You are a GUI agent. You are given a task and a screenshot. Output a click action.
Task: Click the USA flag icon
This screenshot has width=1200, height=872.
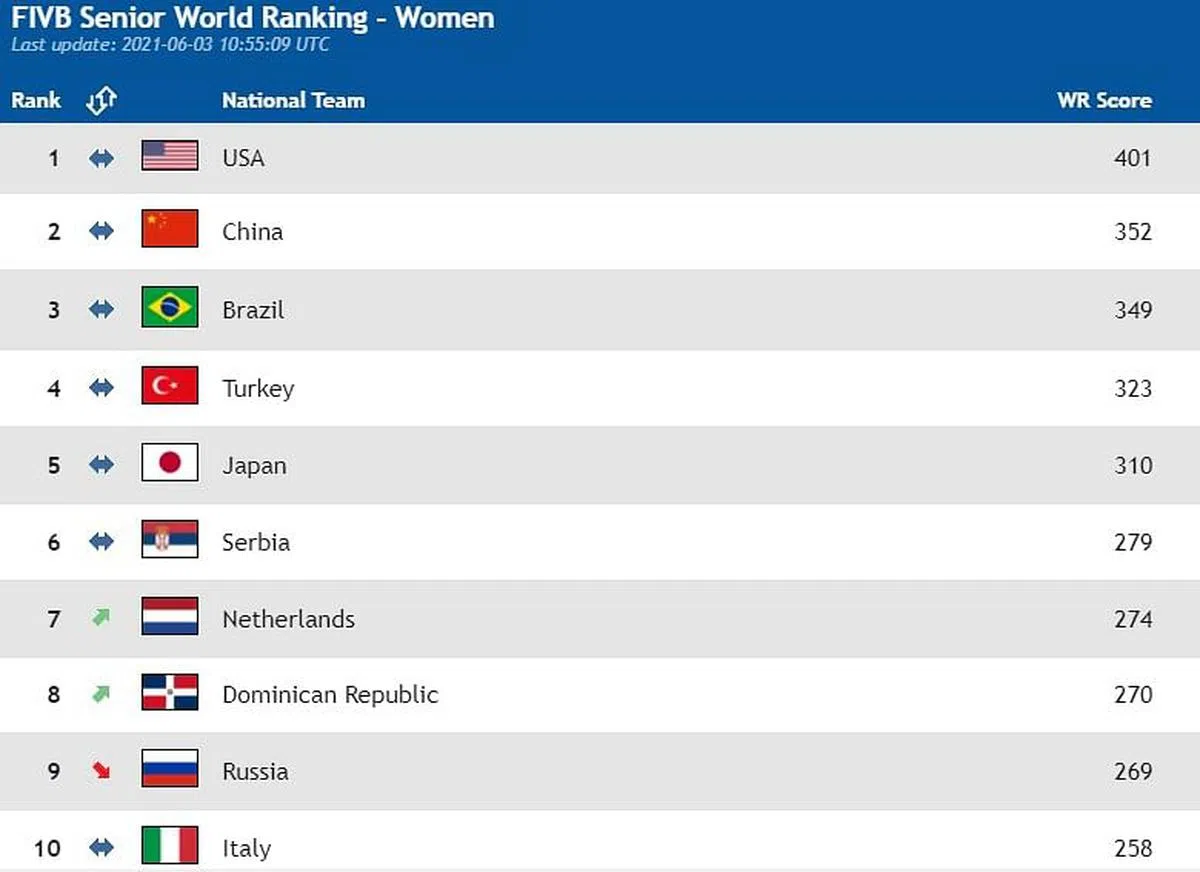coord(170,156)
